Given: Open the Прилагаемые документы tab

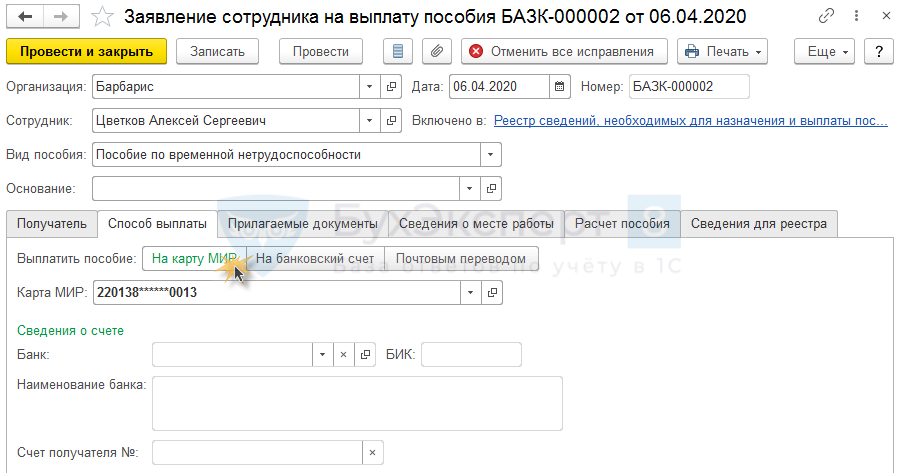Looking at the screenshot, I should click(x=301, y=224).
